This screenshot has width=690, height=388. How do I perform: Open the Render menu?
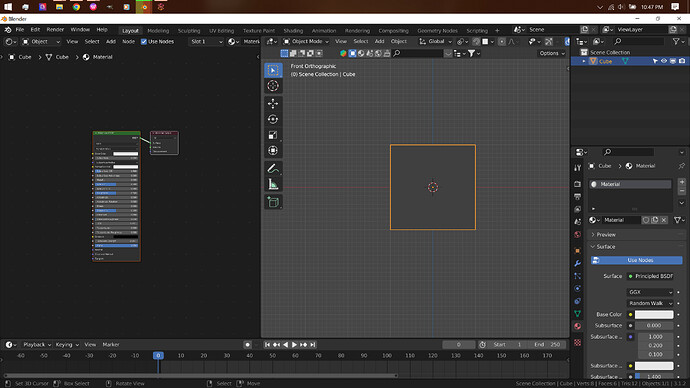(x=55, y=29)
